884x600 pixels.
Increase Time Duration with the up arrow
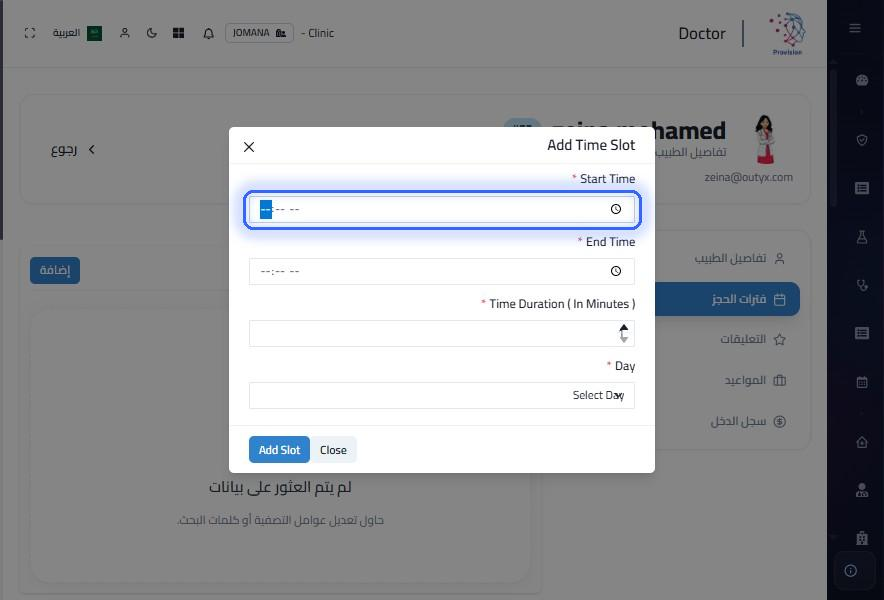pos(624,328)
